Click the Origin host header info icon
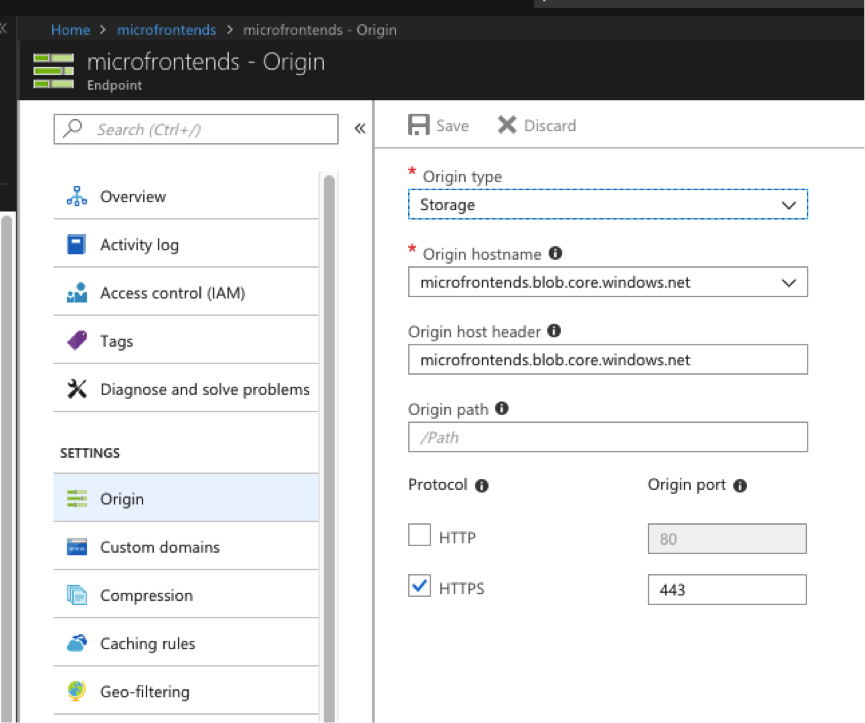Viewport: 865px width, 723px height. coord(554,330)
